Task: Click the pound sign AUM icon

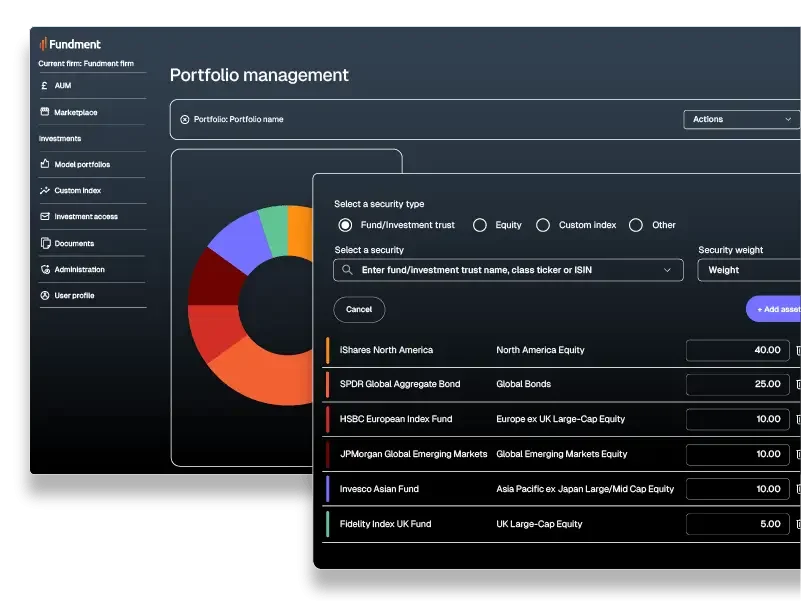Action: [x=44, y=86]
